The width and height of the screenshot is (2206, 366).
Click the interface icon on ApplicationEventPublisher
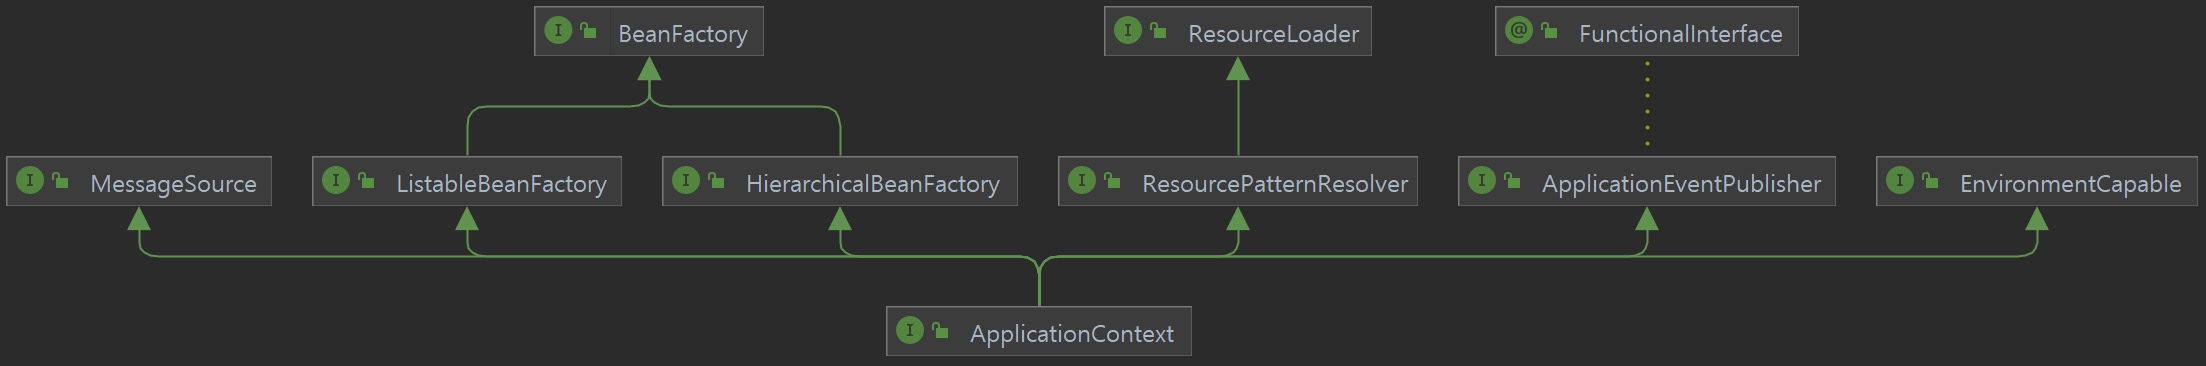tap(1482, 181)
